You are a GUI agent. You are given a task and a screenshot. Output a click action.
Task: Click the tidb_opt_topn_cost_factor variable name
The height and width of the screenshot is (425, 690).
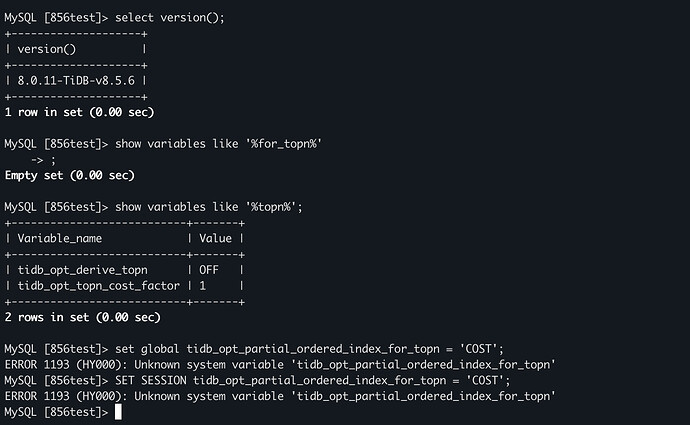click(x=99, y=286)
